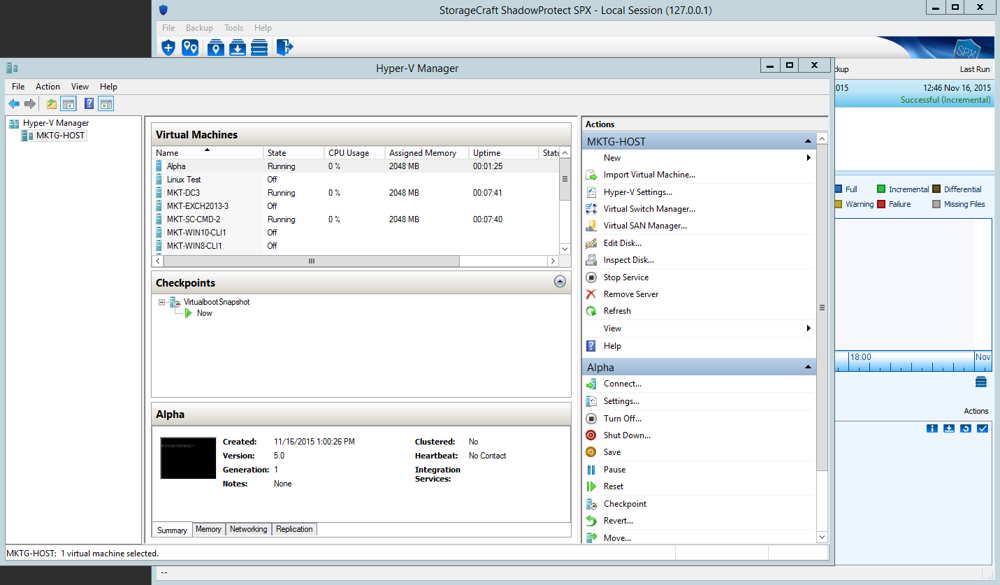Open the backup destinations tool in SPX
Image resolution: width=1000 pixels, height=585 pixels.
pyautogui.click(x=191, y=46)
